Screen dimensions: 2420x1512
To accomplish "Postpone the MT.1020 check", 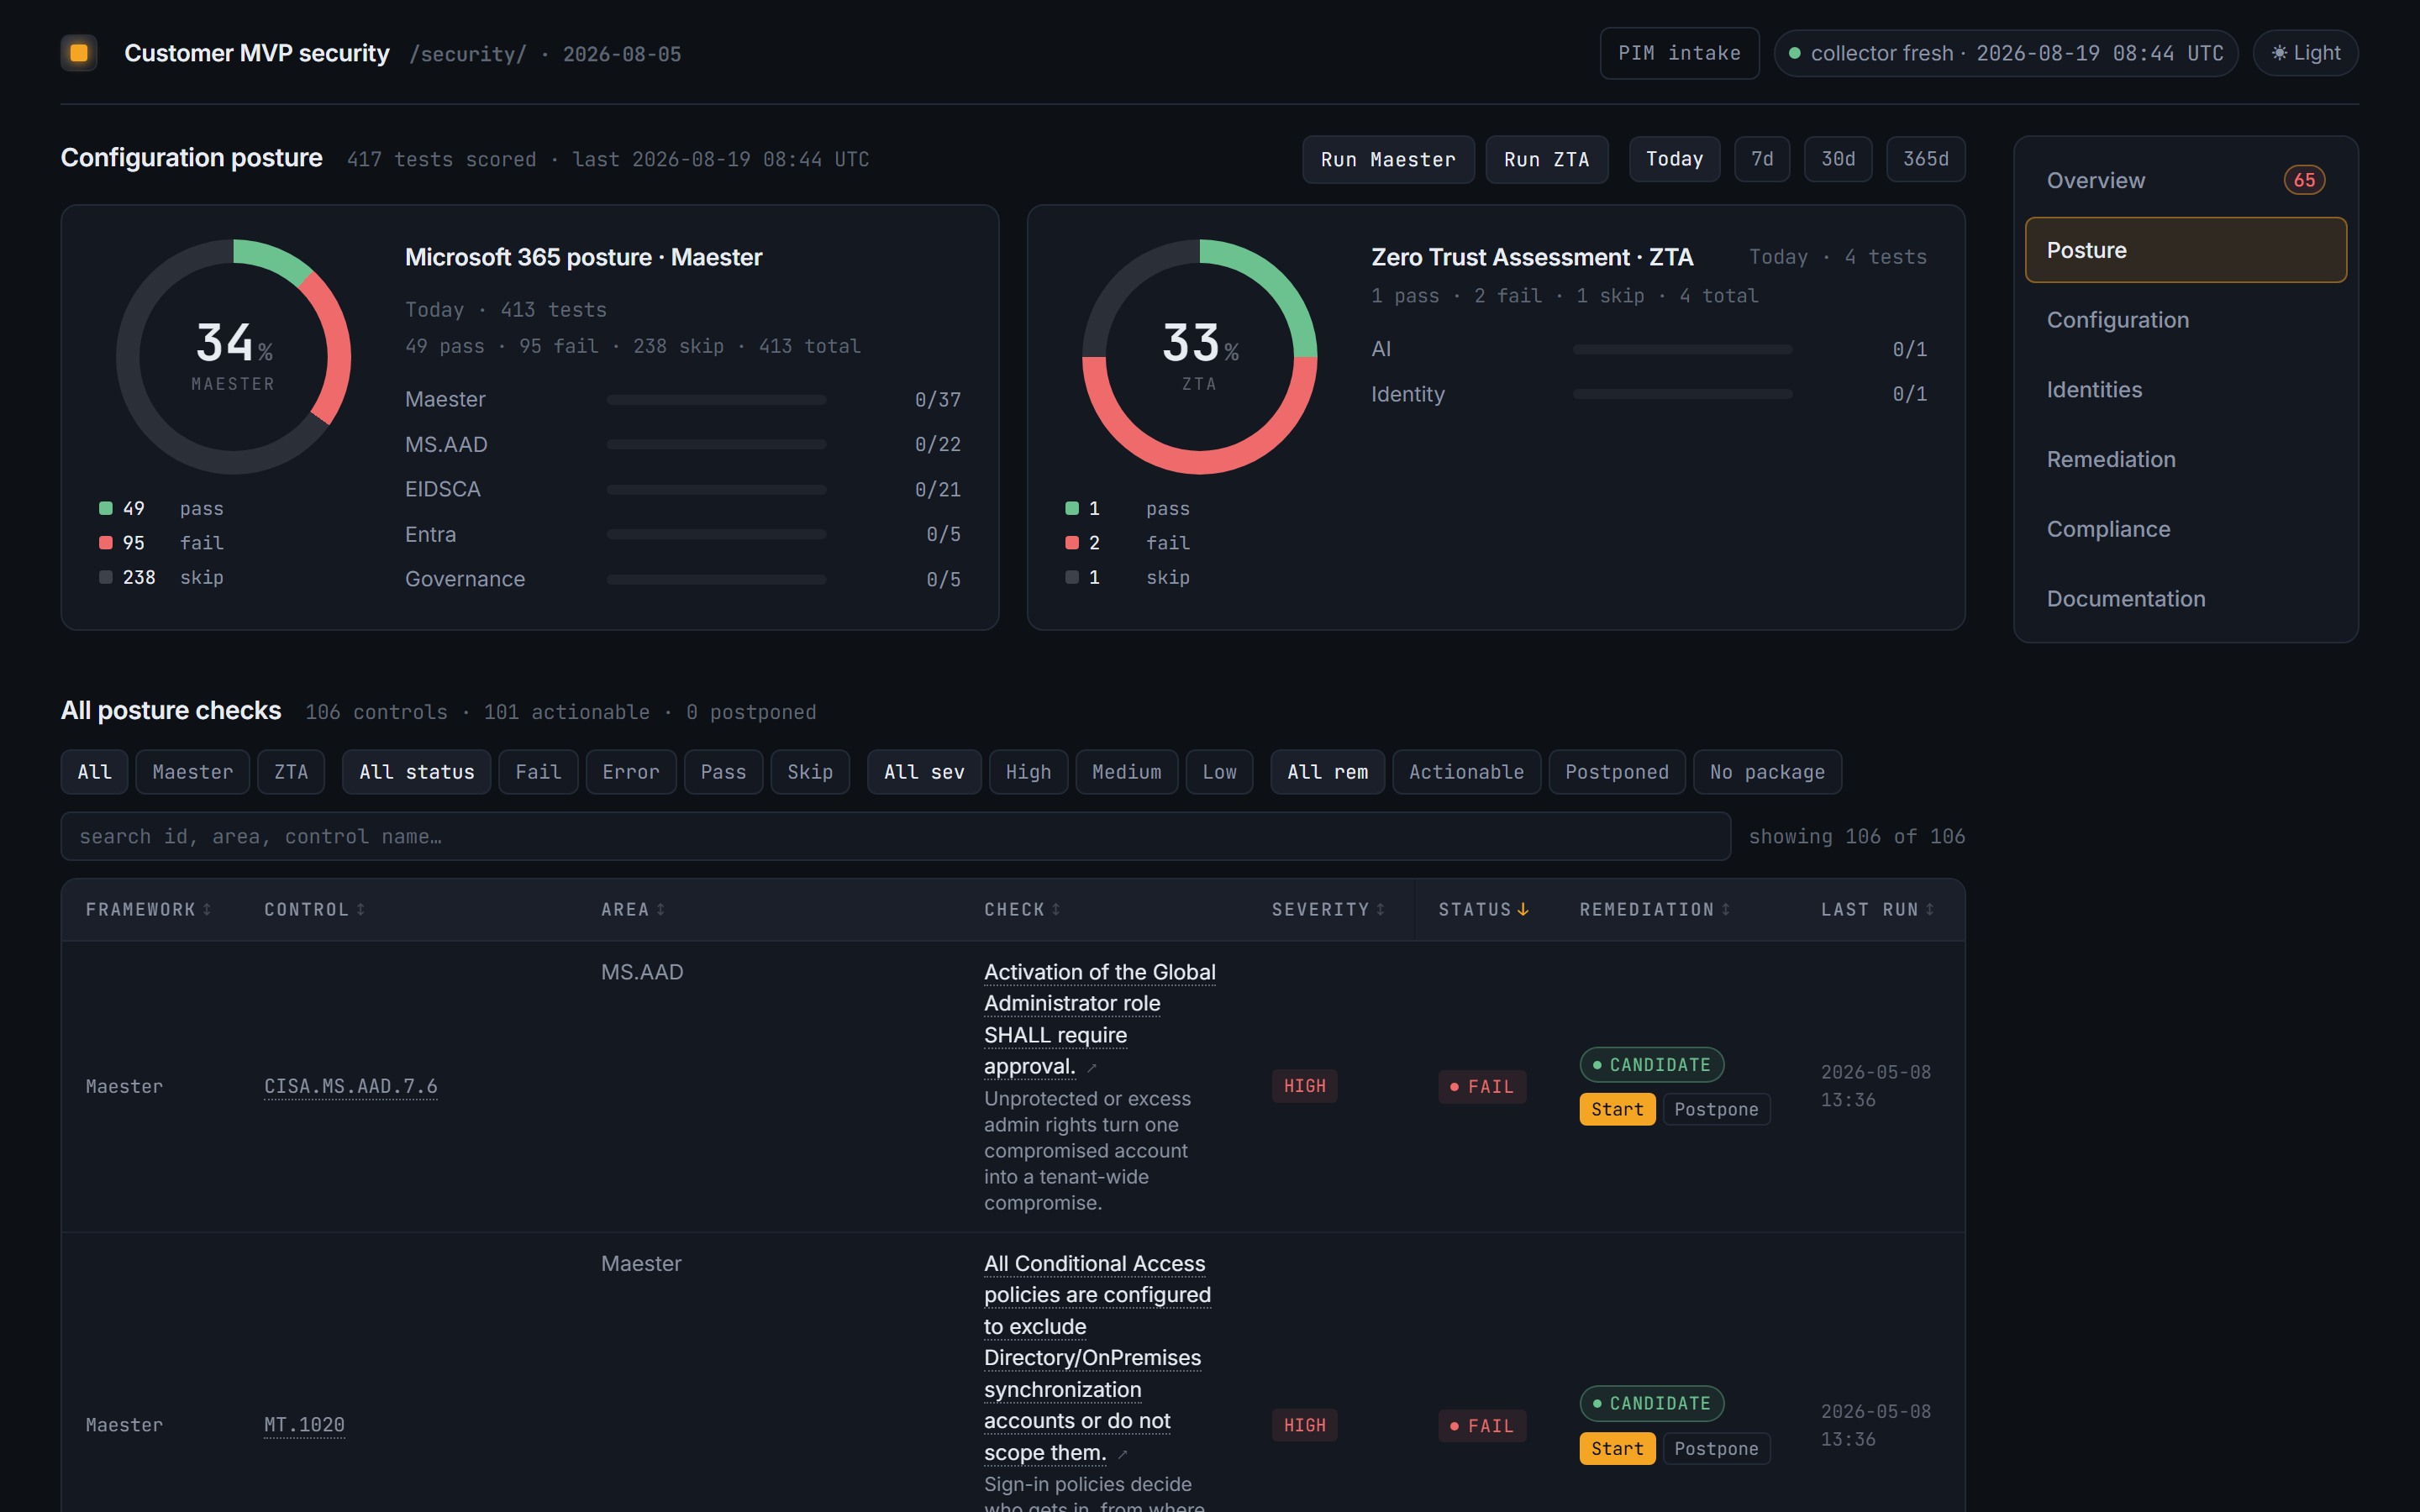I will click(x=1716, y=1448).
